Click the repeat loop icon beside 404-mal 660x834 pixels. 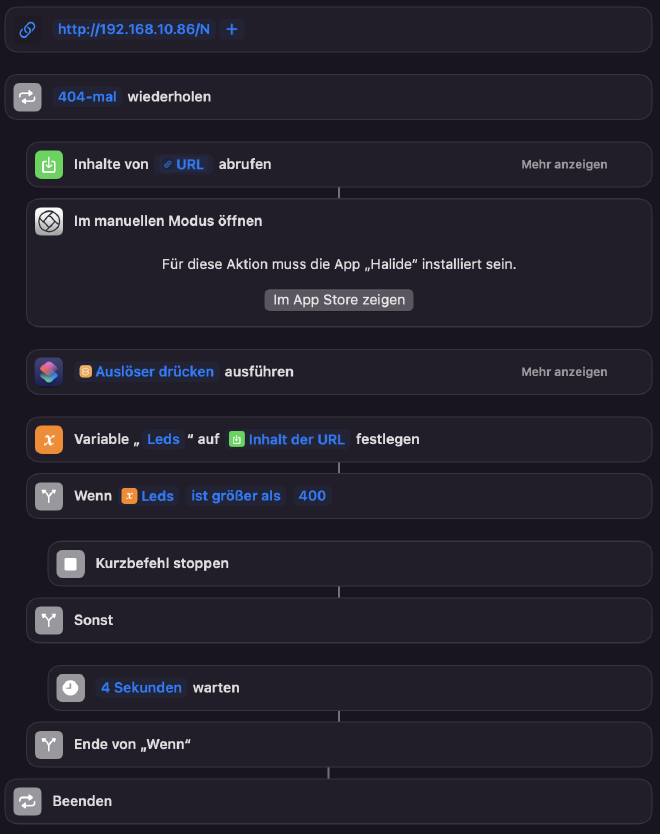(x=27, y=96)
